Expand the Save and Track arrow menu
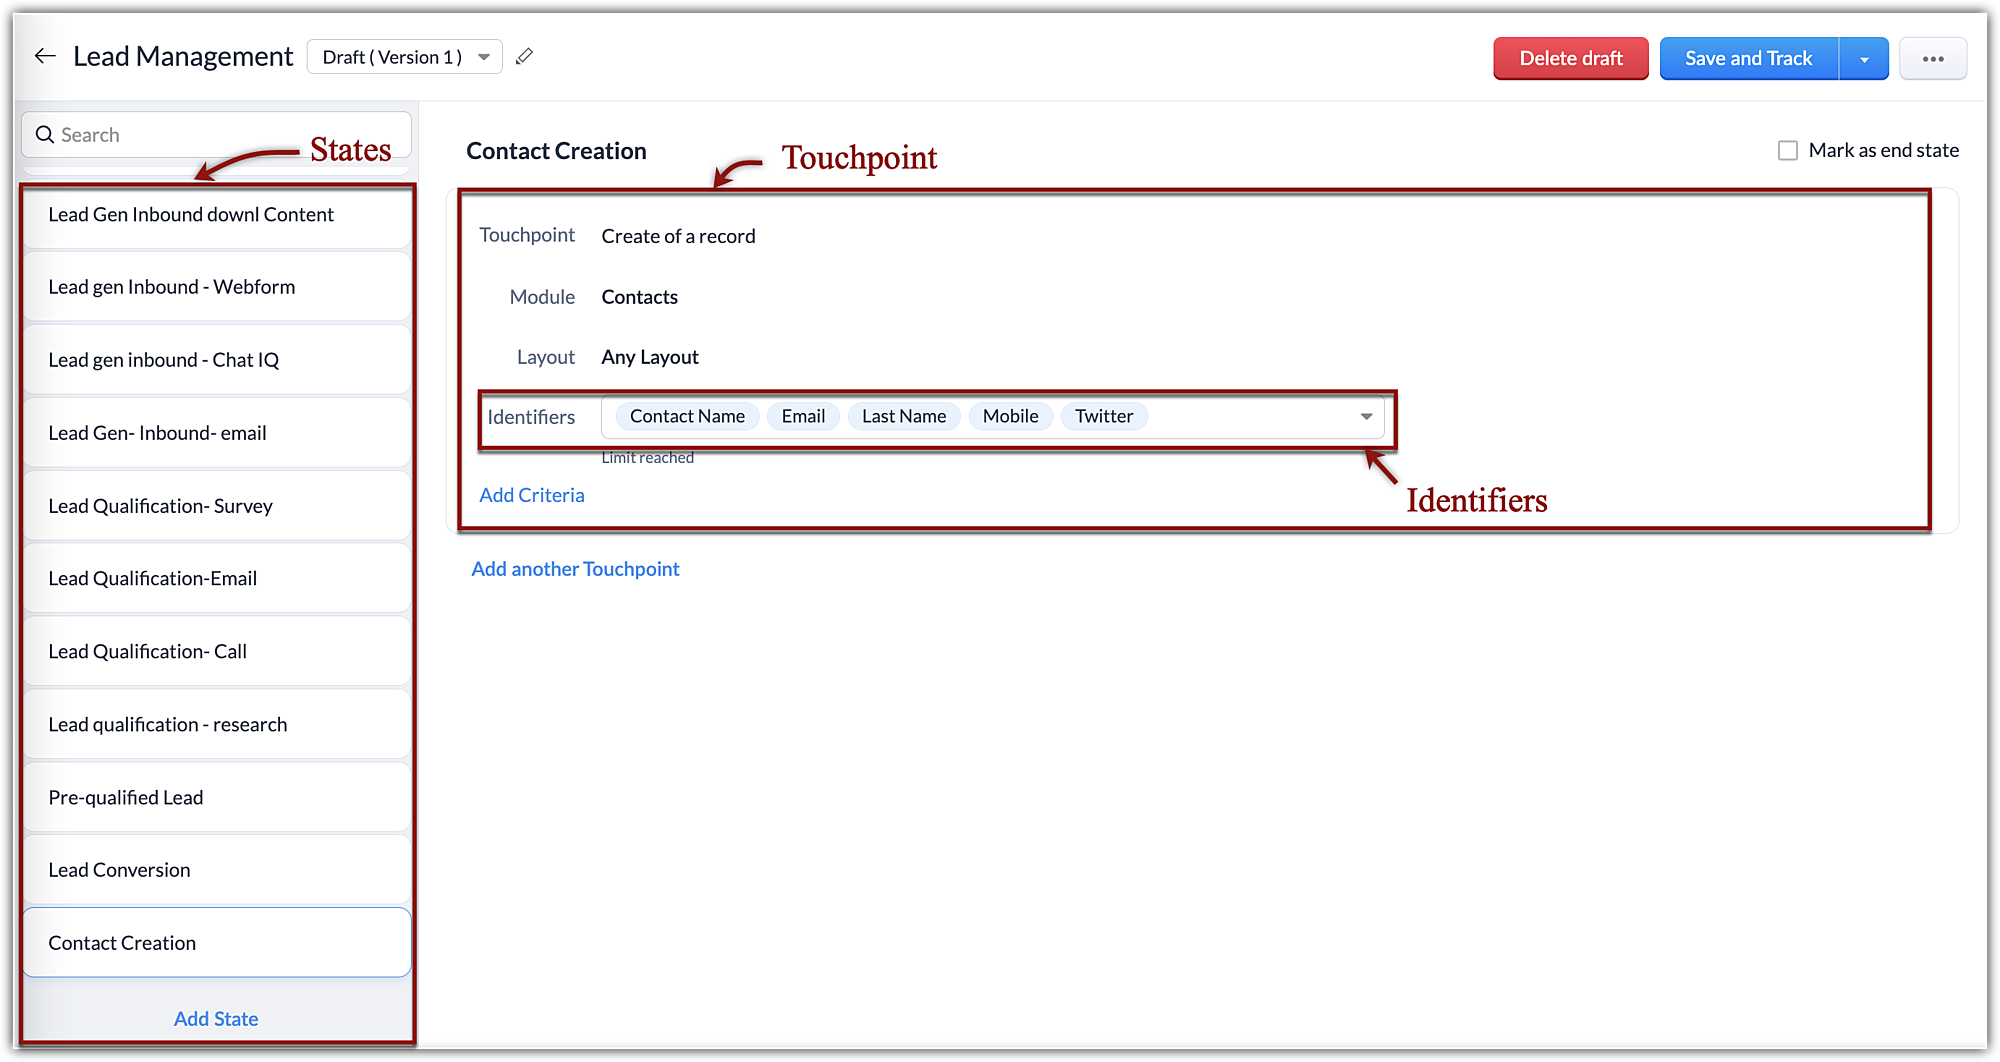Viewport: 2000px width, 1062px height. pos(1864,59)
